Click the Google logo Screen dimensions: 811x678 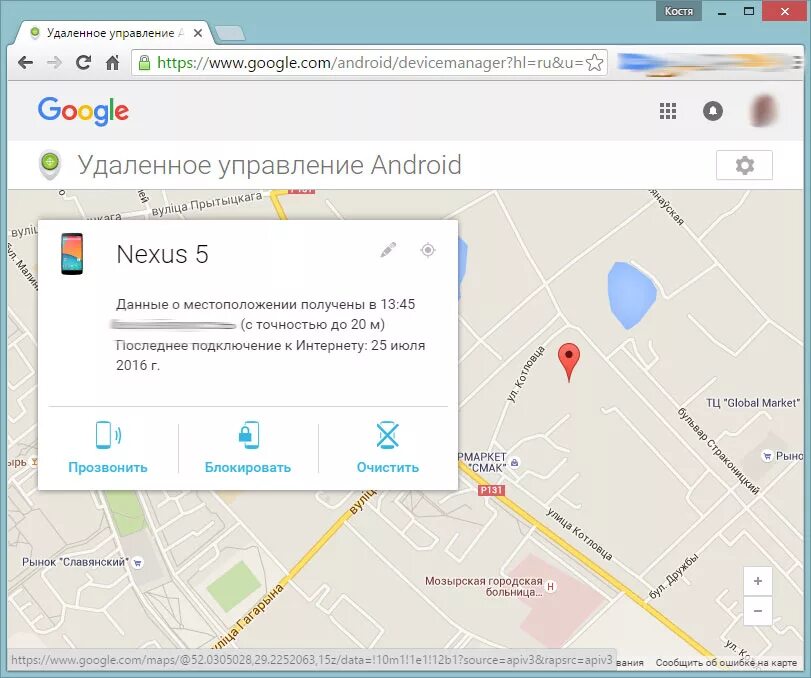coord(83,111)
